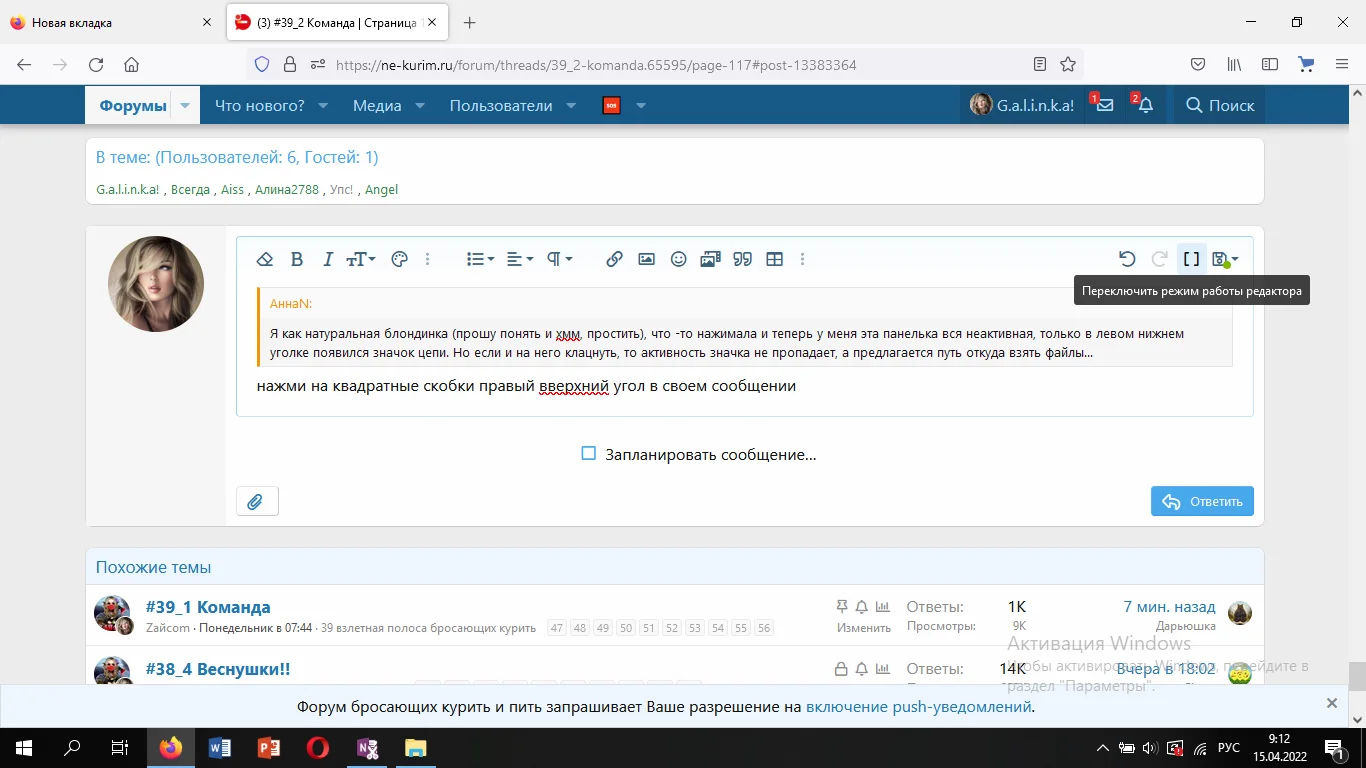
Task: Click the Firefox address bar URL
Action: [596, 65]
